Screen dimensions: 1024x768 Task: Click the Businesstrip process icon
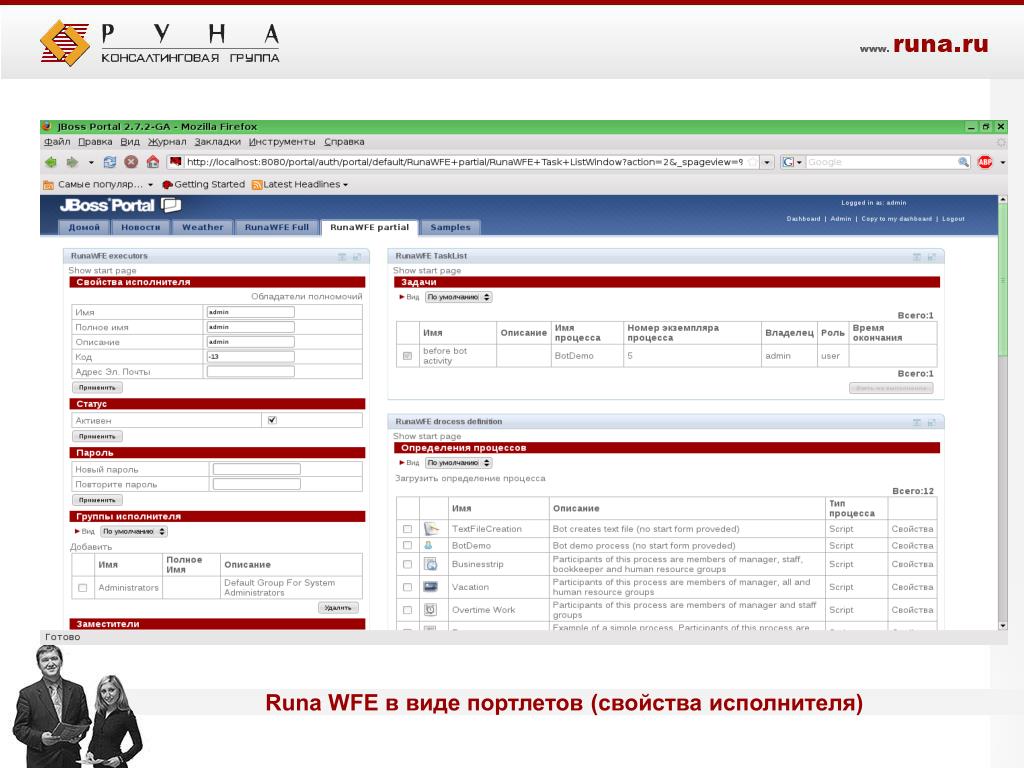(x=430, y=564)
